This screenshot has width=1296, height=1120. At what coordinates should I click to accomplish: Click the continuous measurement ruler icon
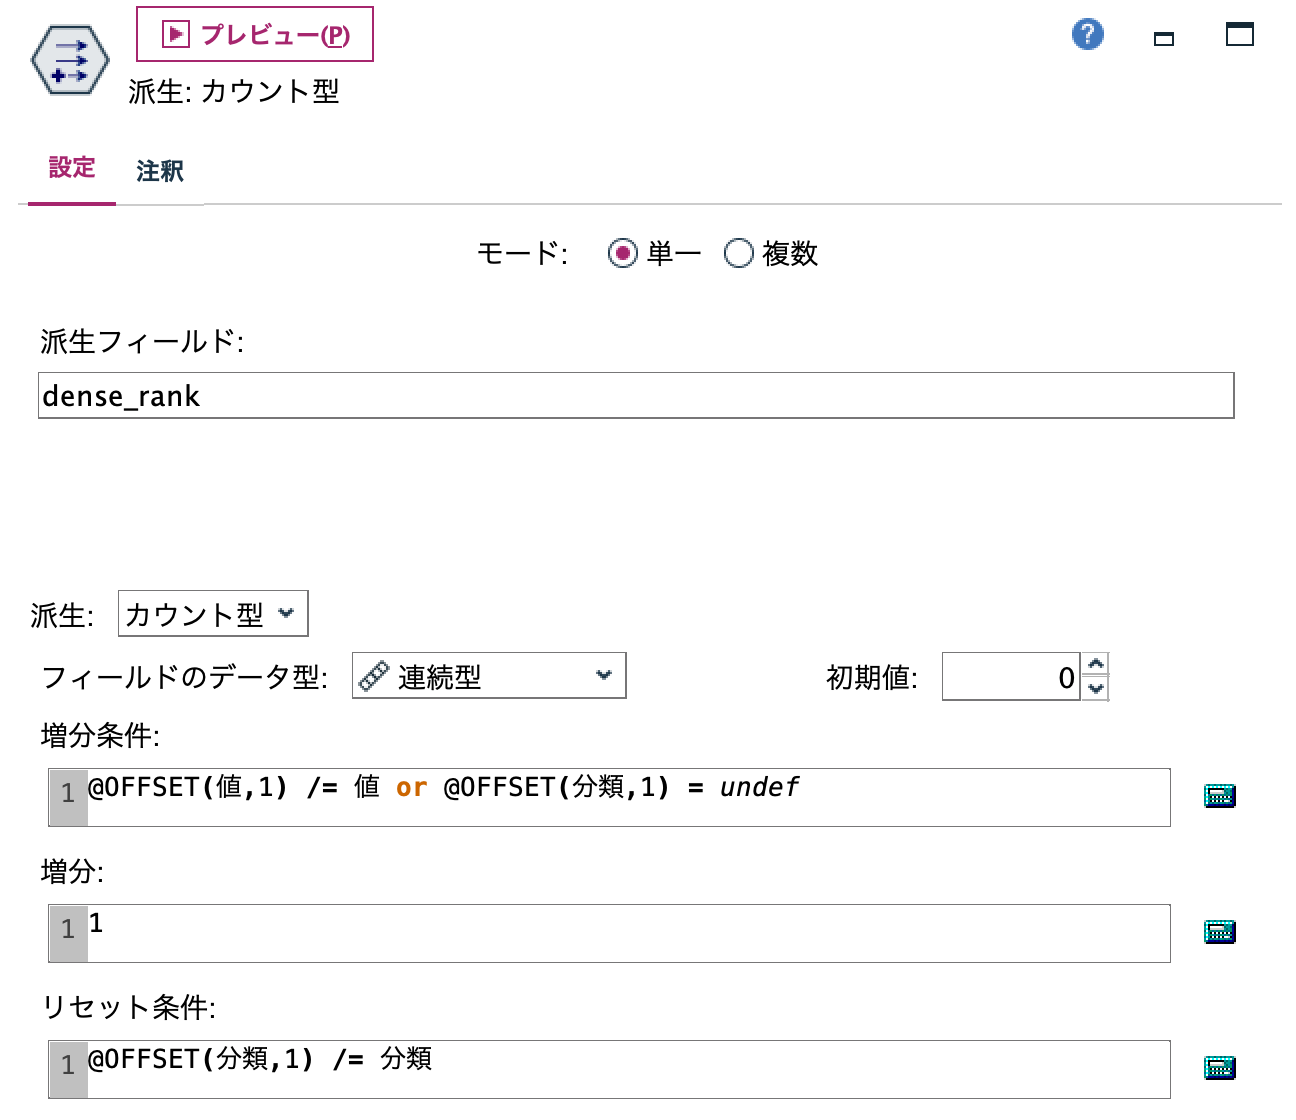pyautogui.click(x=376, y=676)
